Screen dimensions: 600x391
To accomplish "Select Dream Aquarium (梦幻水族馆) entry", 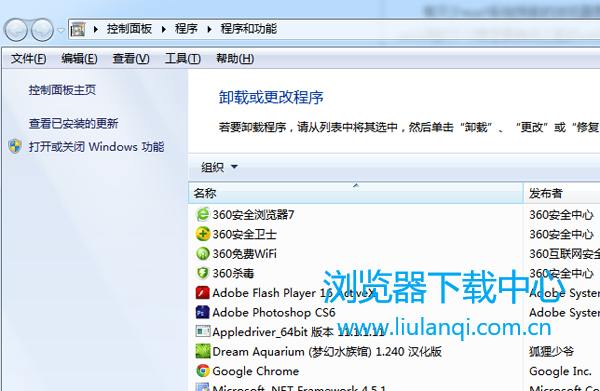I will 327,352.
